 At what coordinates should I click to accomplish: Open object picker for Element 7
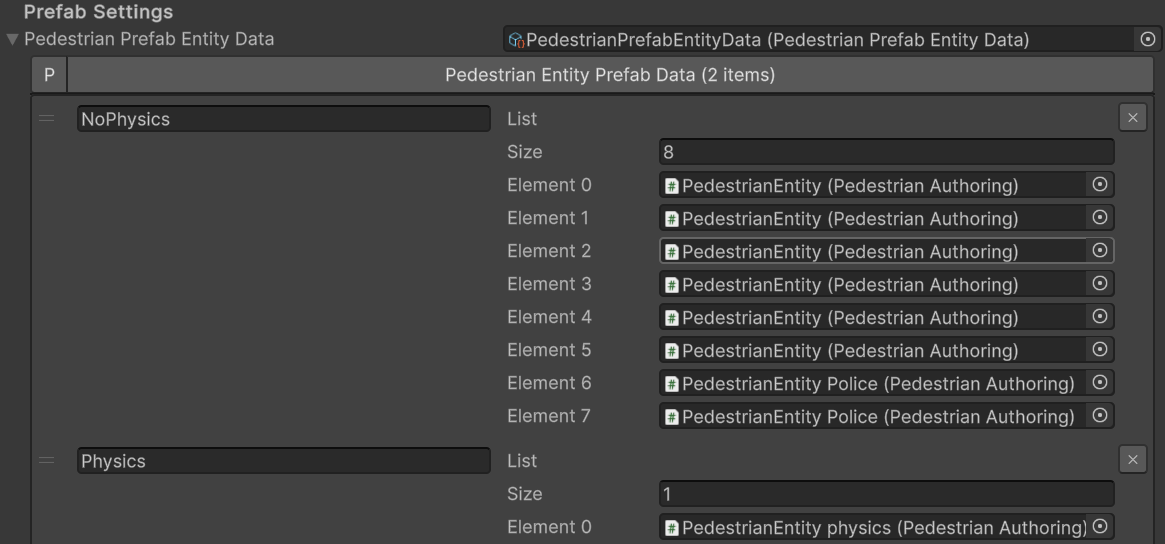pyautogui.click(x=1100, y=415)
